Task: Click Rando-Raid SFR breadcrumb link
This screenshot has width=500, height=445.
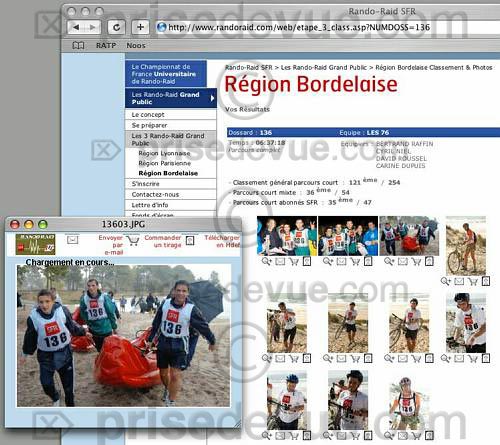Action: (249, 67)
